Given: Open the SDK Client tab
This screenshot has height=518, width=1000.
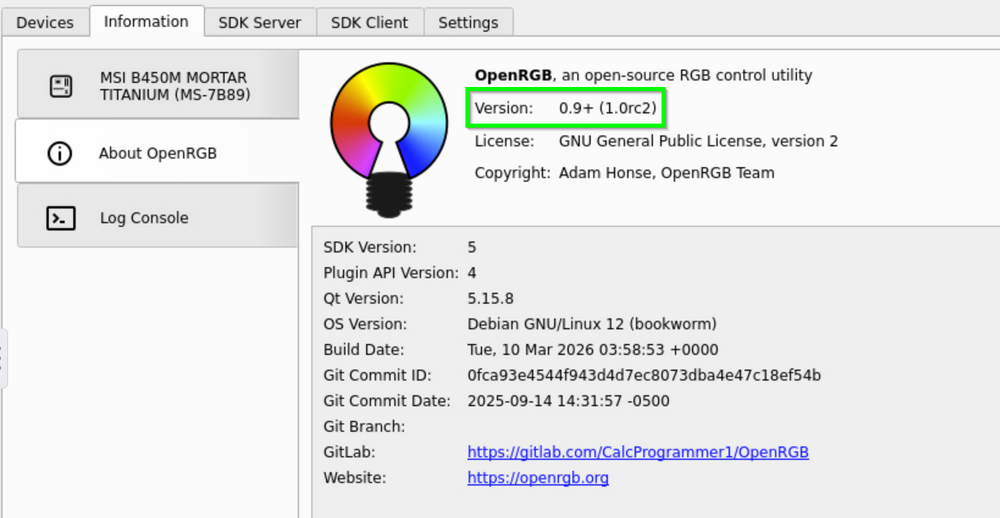Looking at the screenshot, I should click(369, 22).
